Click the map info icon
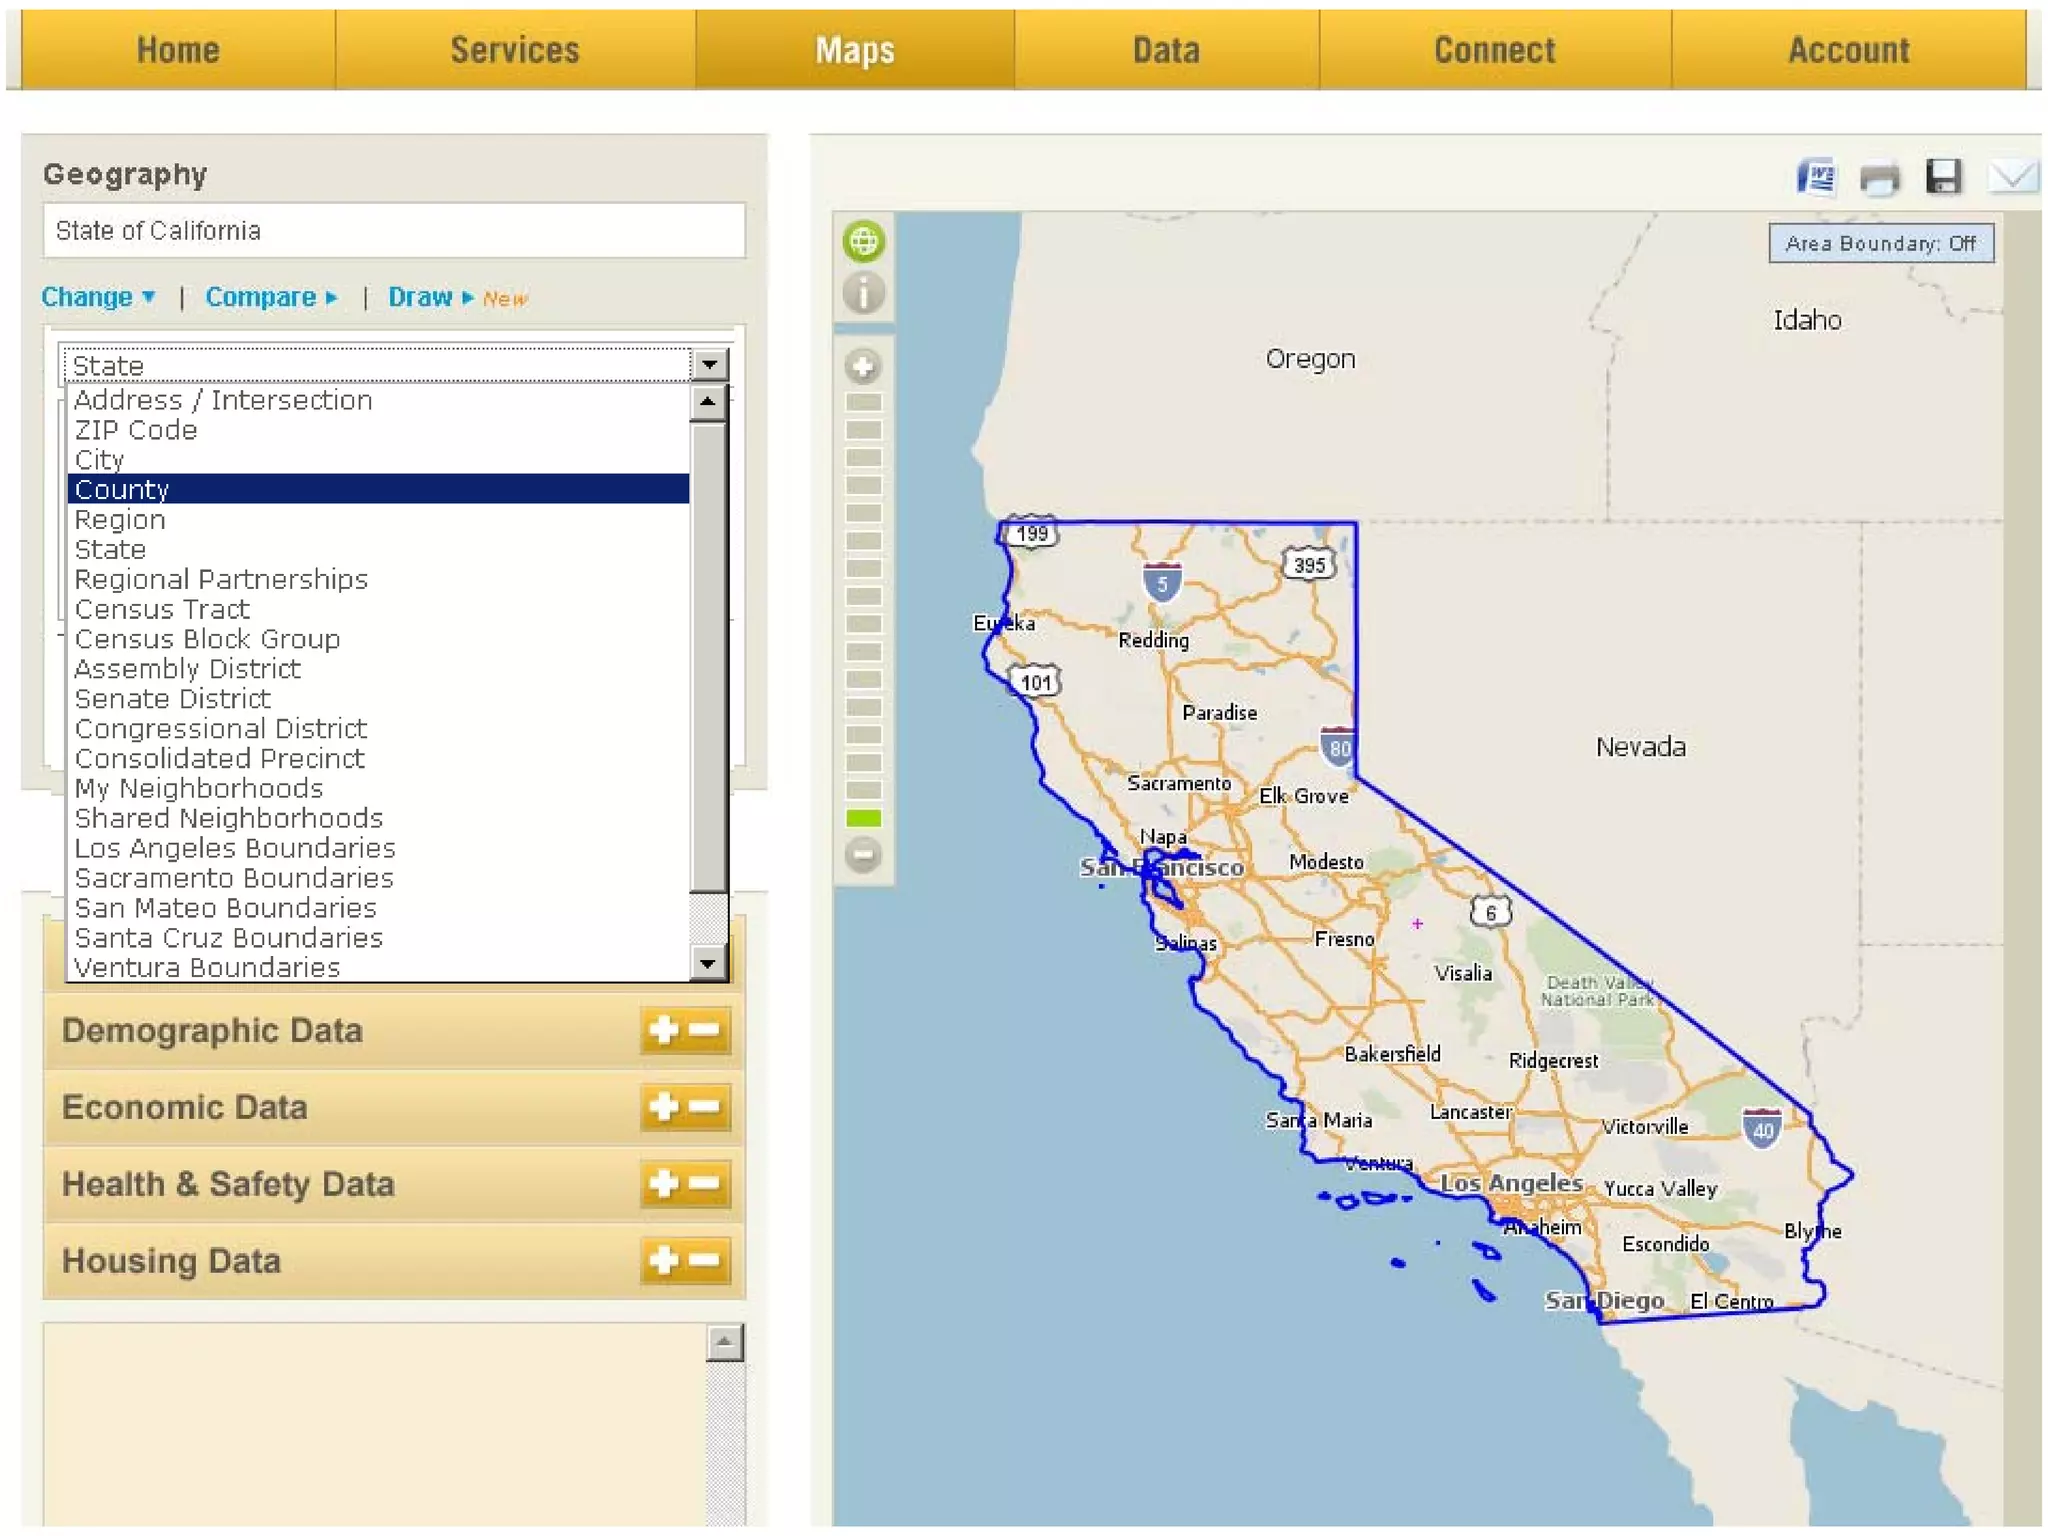2048x1536 pixels. pos(863,293)
